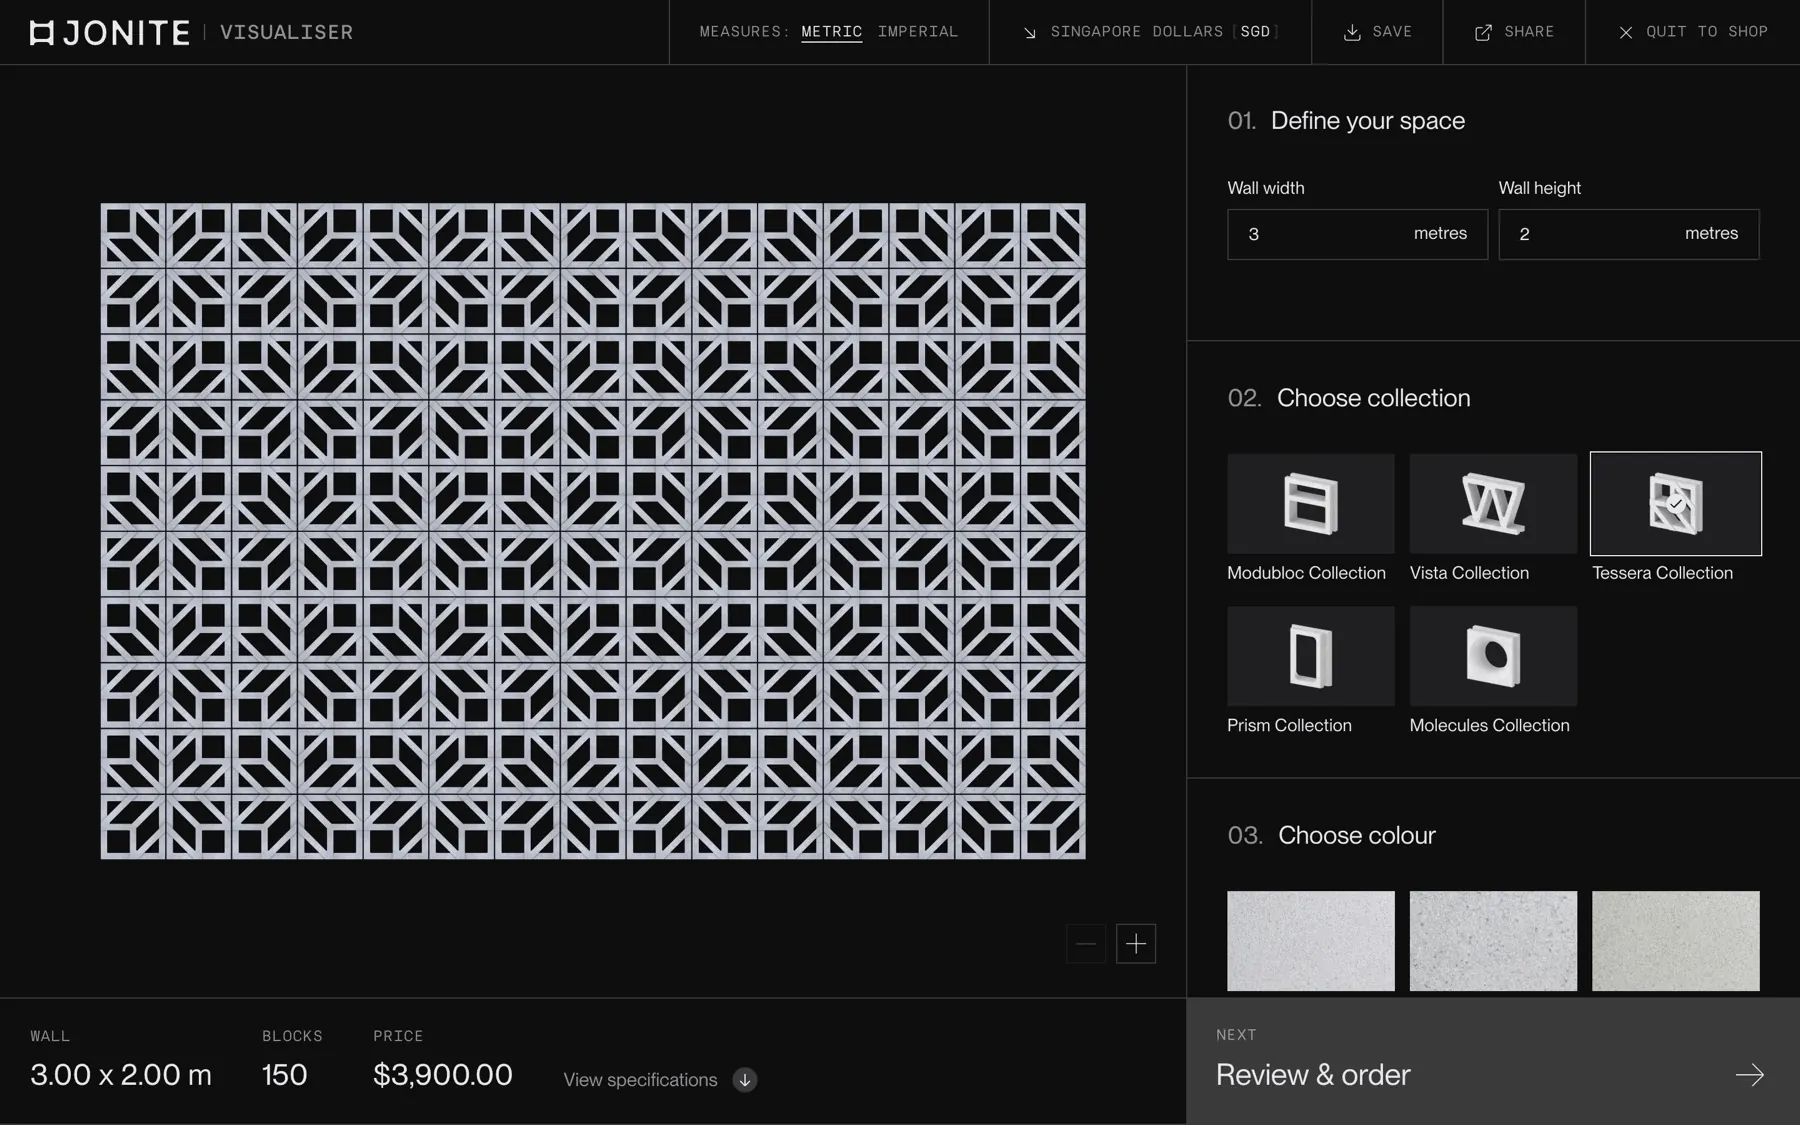
Task: Click the Tessera Collection label
Action: click(x=1662, y=573)
